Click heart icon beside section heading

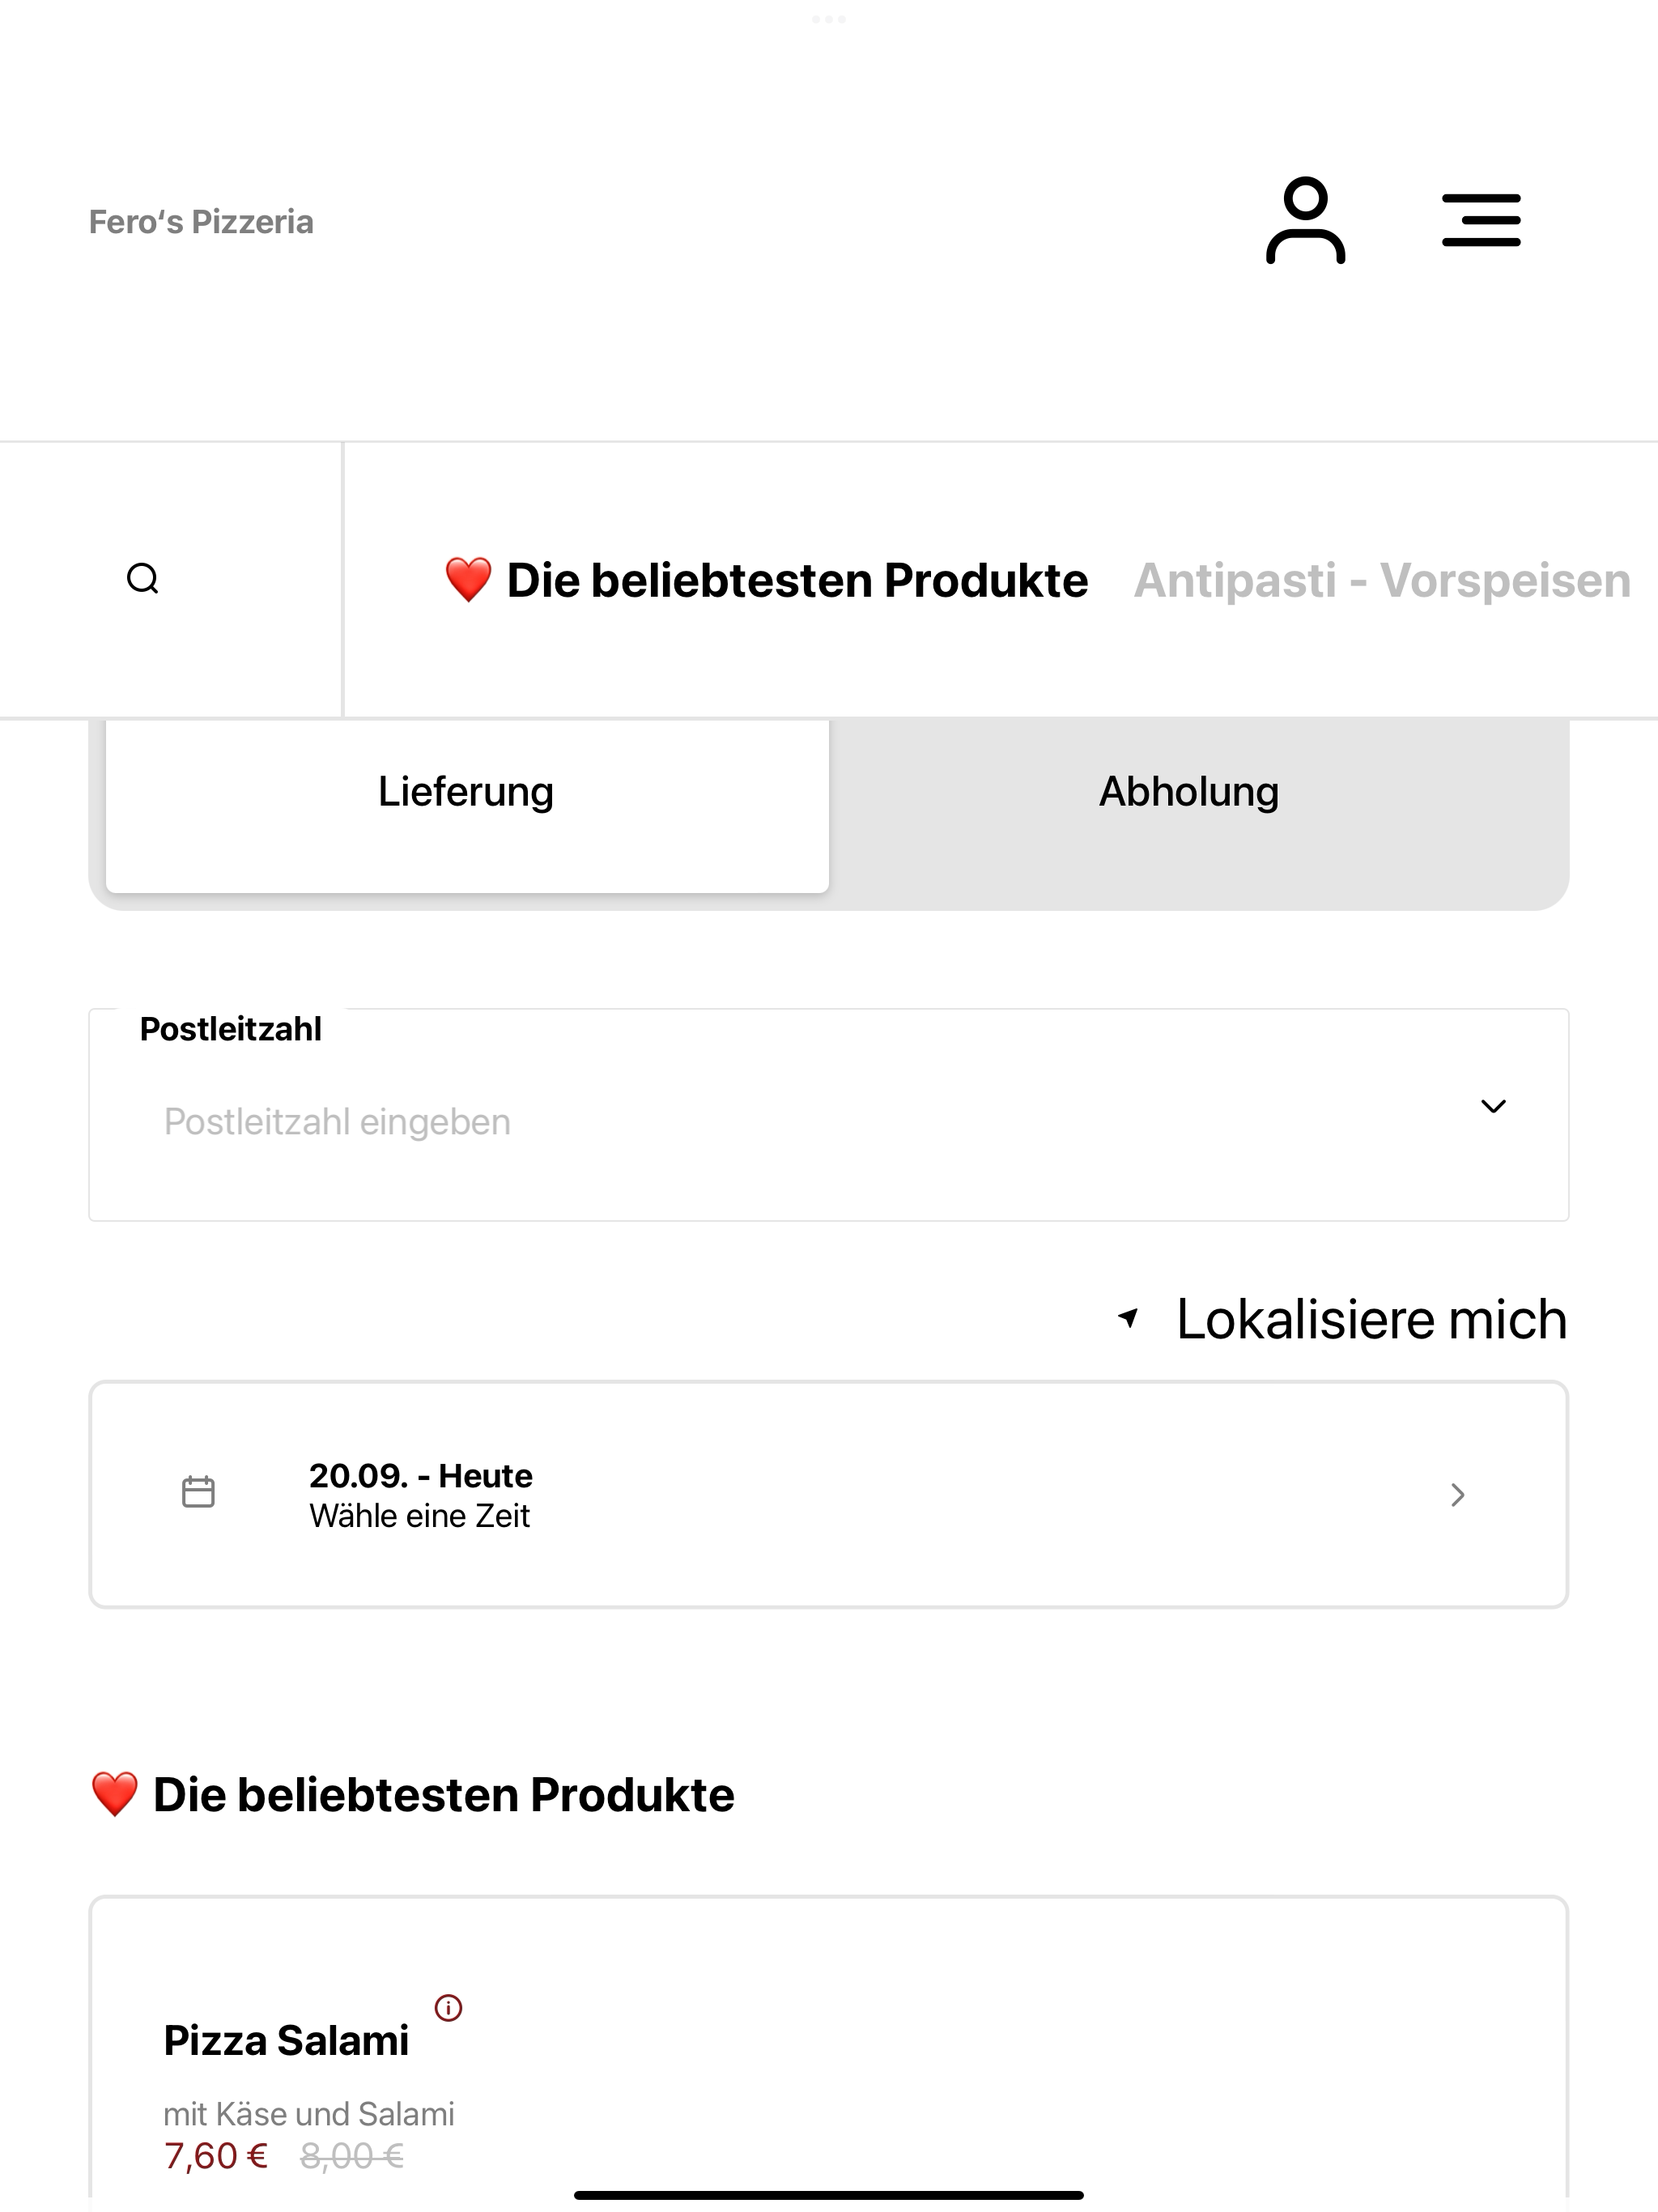click(114, 1794)
